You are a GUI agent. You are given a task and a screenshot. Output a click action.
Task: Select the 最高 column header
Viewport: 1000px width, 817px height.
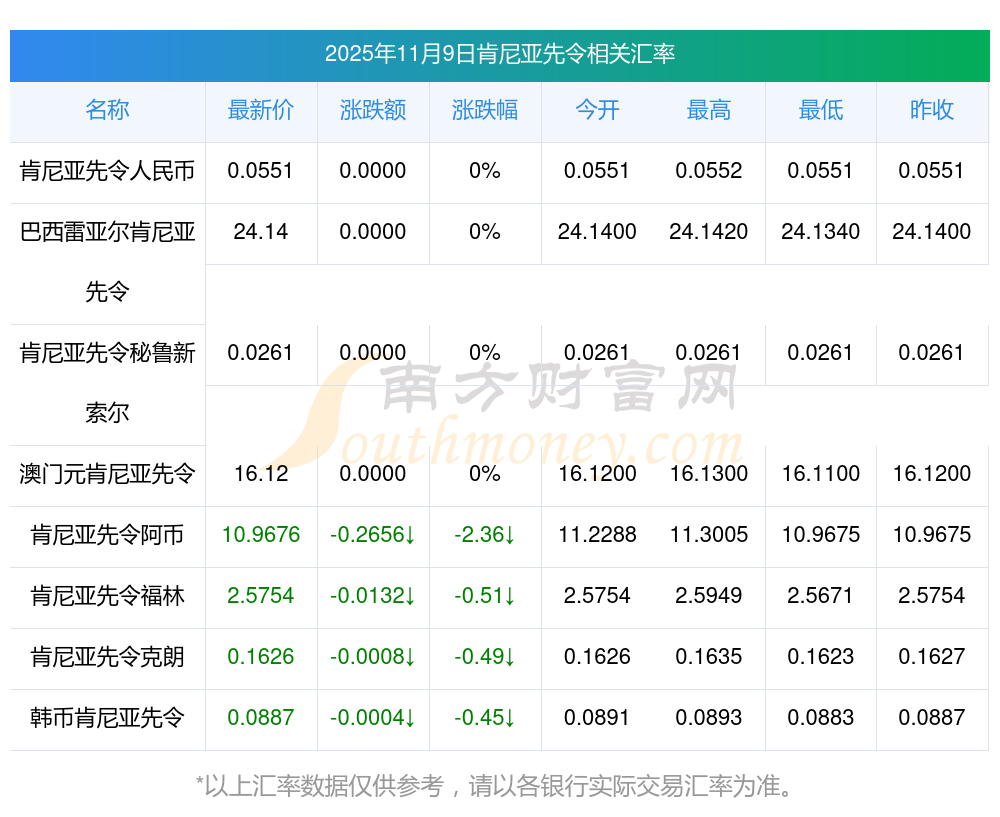pyautogui.click(x=708, y=111)
